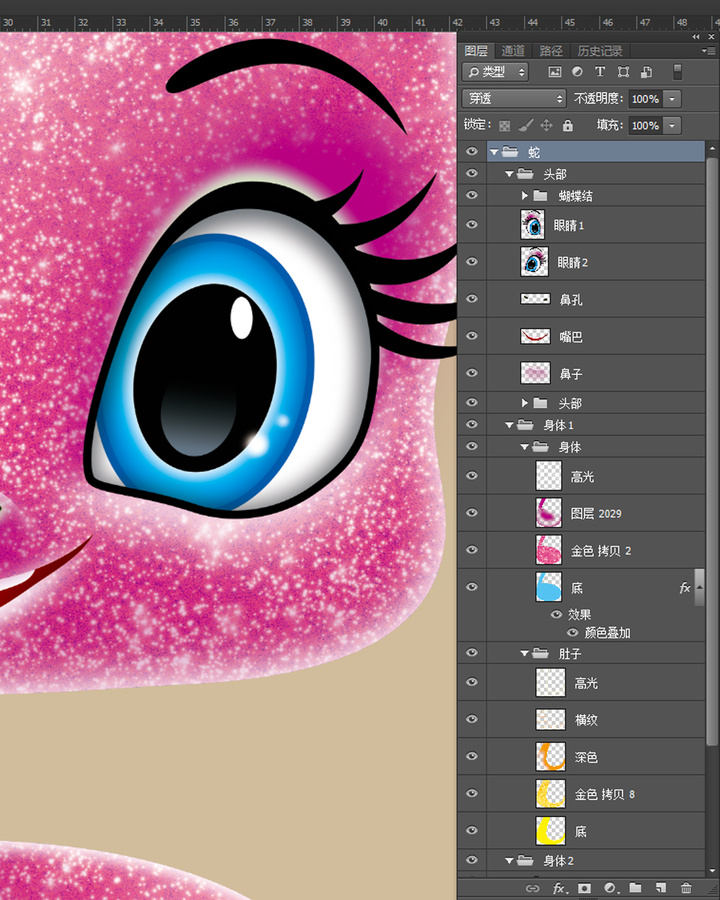The image size is (720, 900).
Task: Hide the 鼻孔 layer
Action: [472, 298]
